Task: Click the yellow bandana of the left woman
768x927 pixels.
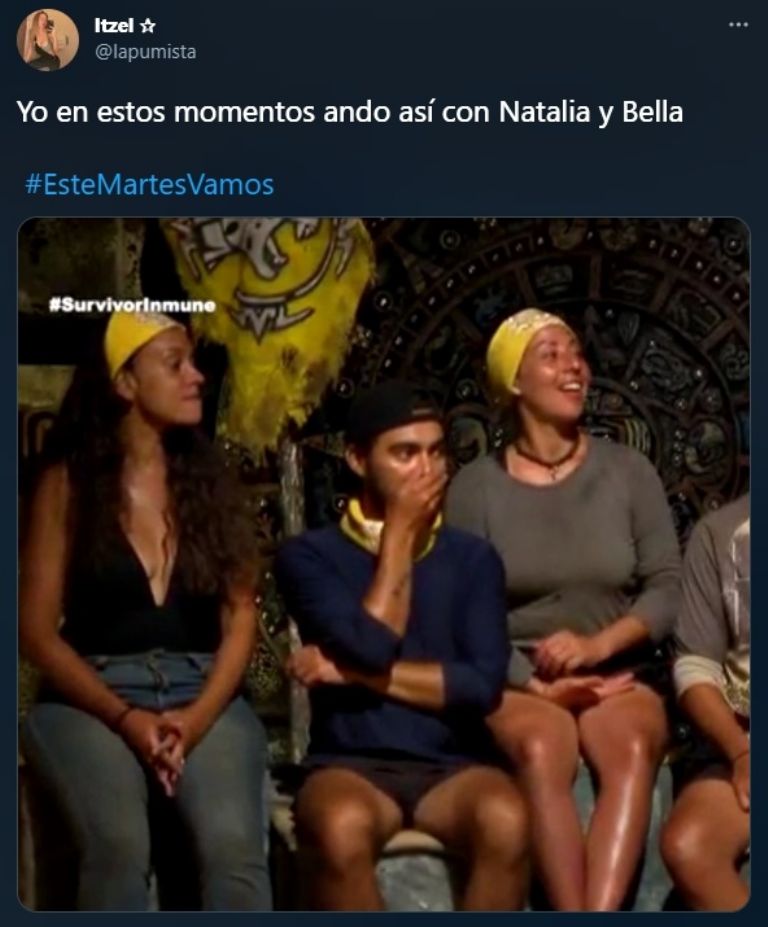Action: (135, 338)
